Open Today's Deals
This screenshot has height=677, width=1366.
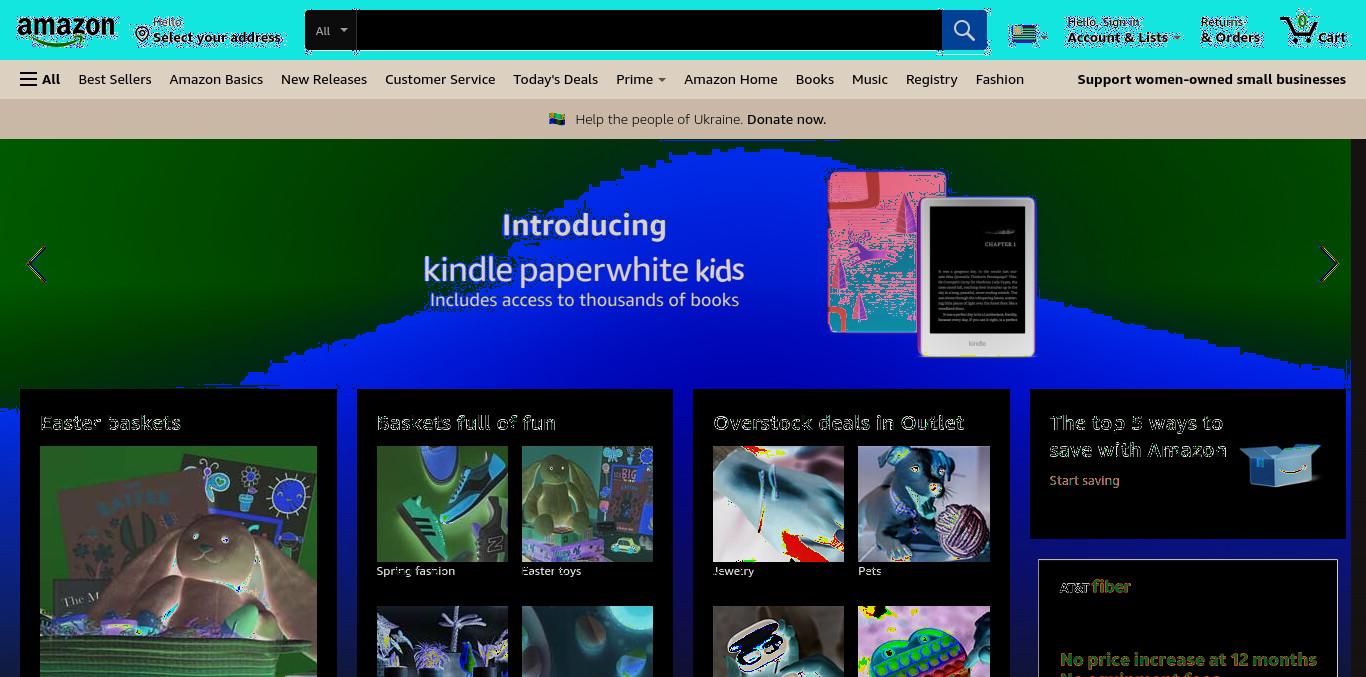pyautogui.click(x=555, y=79)
